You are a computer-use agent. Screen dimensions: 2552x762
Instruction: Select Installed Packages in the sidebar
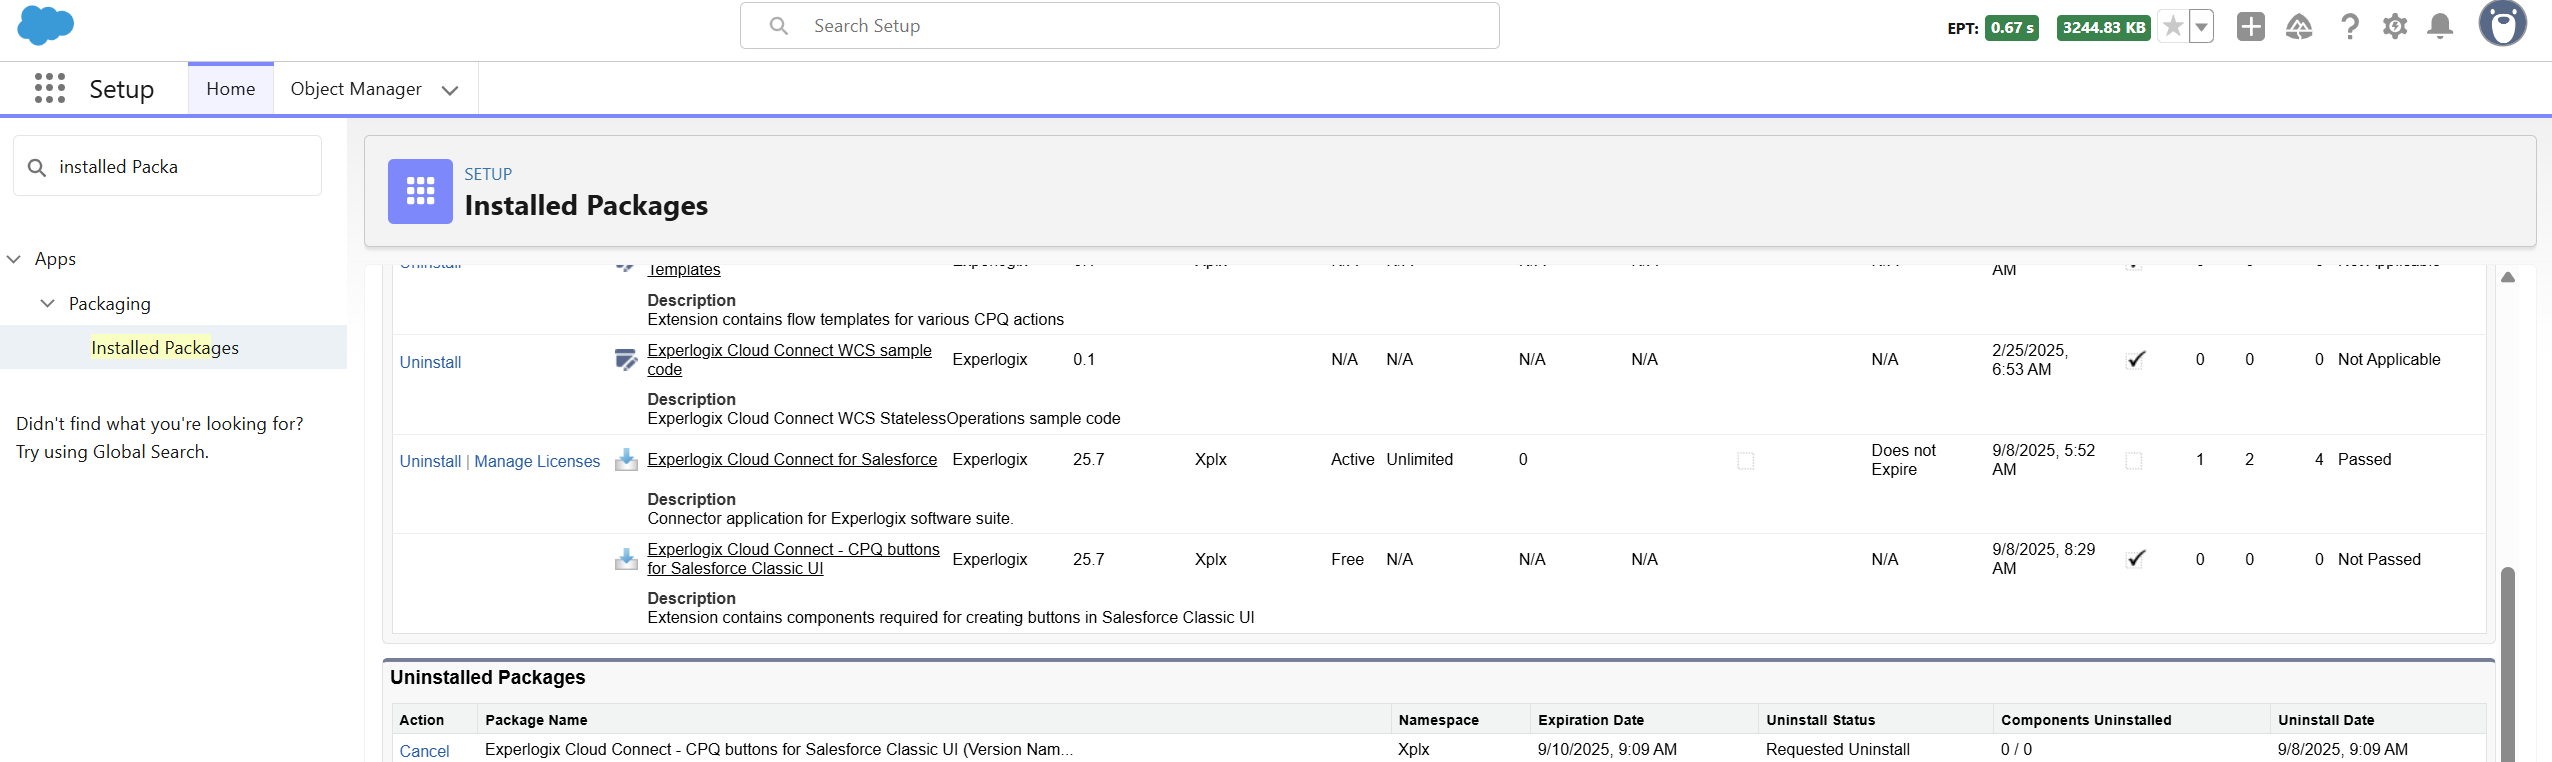(165, 347)
